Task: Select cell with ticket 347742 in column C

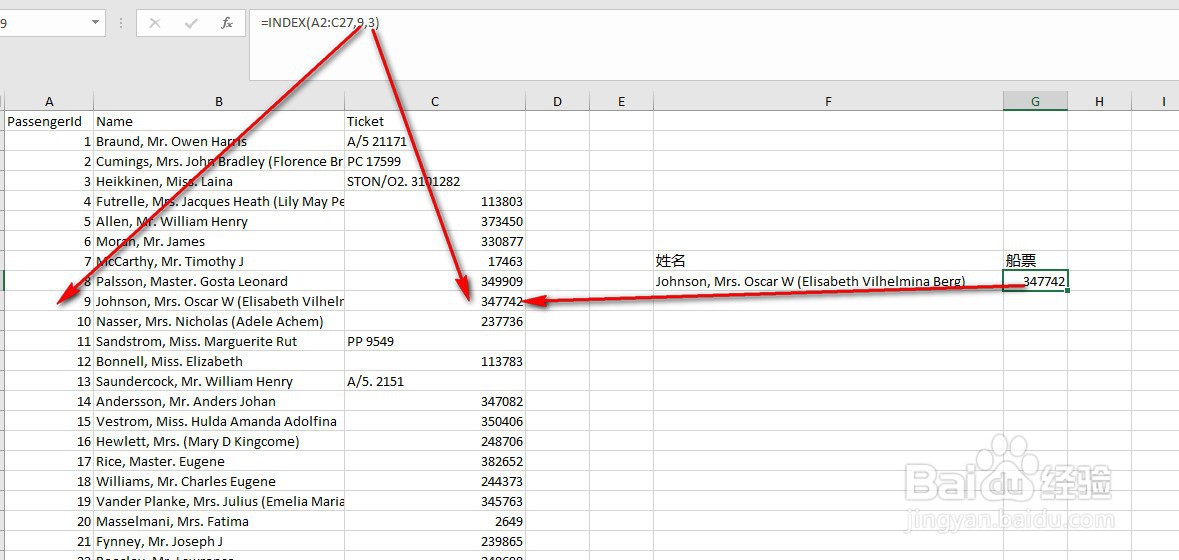Action: coord(435,301)
